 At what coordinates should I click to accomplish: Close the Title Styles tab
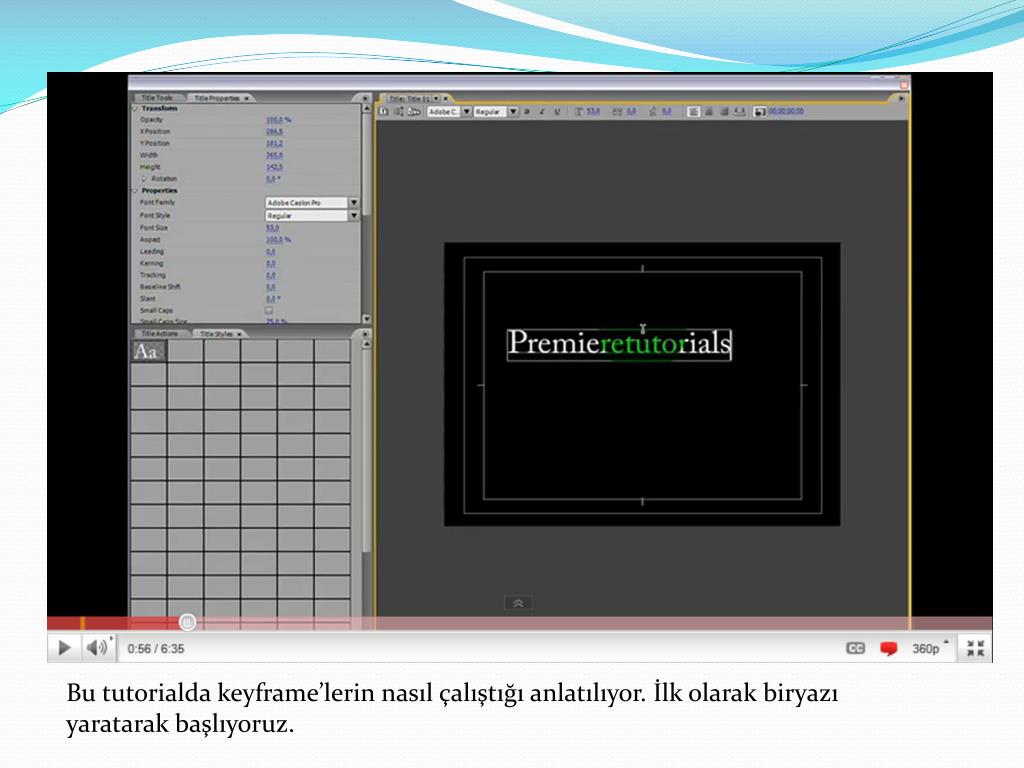240,334
